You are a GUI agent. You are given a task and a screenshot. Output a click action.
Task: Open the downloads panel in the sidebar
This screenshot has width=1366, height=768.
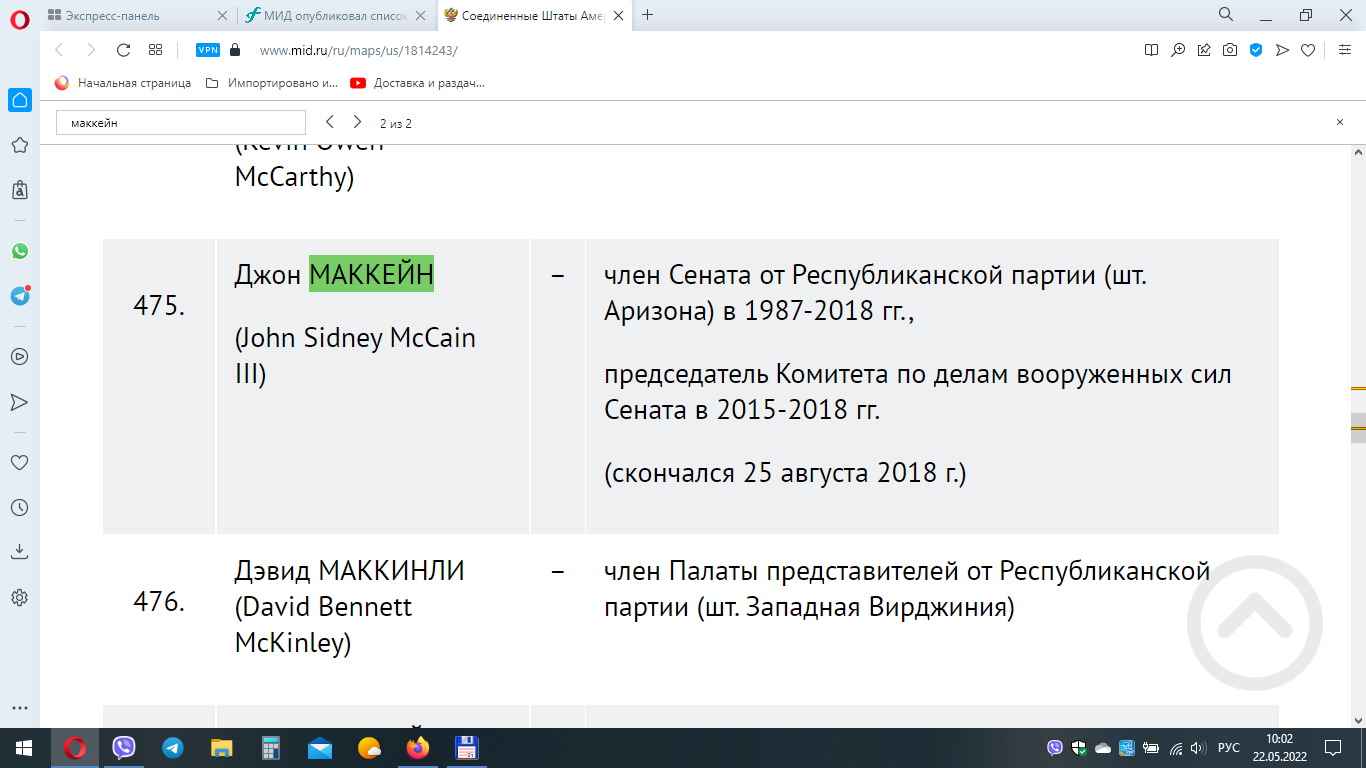19,552
